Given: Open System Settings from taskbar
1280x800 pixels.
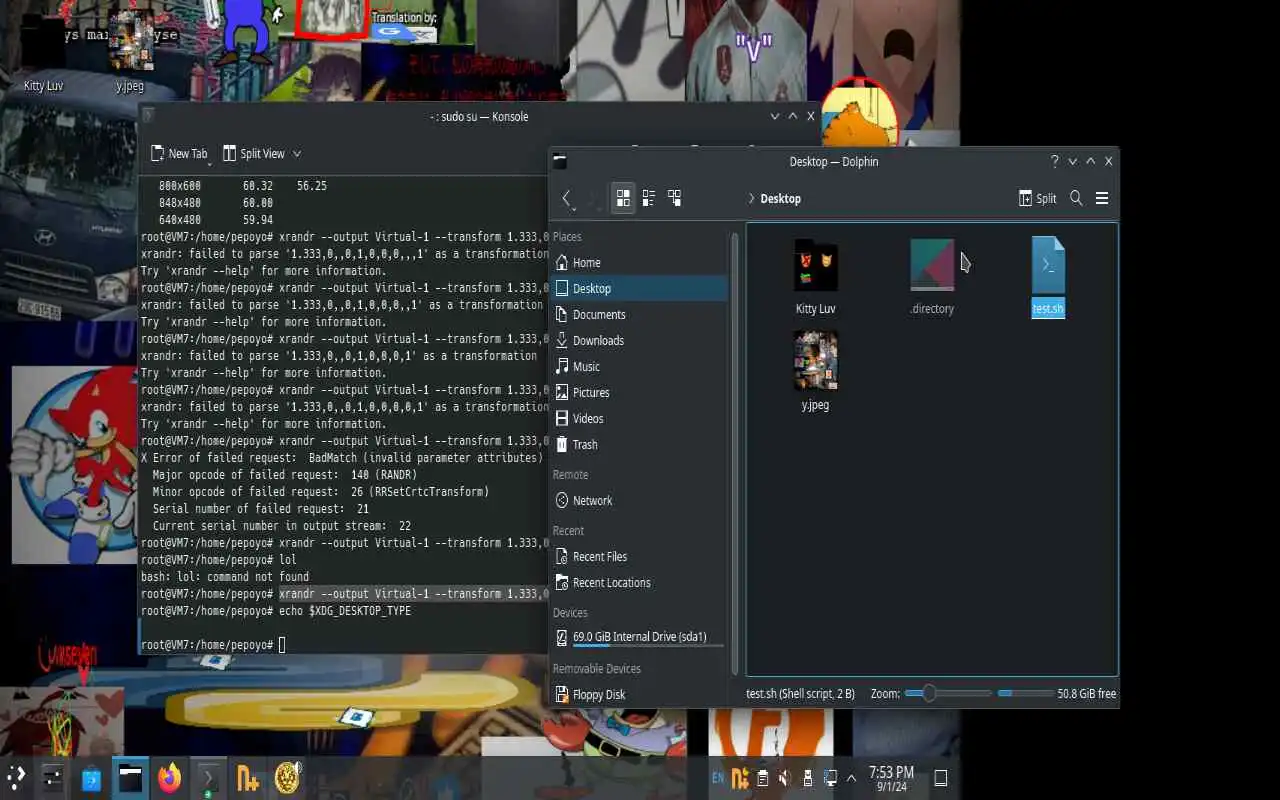Looking at the screenshot, I should pos(53,777).
